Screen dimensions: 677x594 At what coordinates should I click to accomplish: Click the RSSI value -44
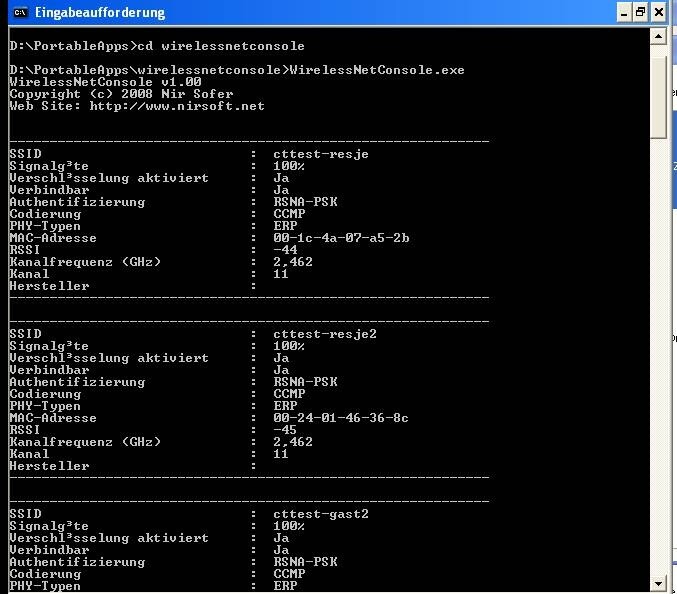pos(285,250)
